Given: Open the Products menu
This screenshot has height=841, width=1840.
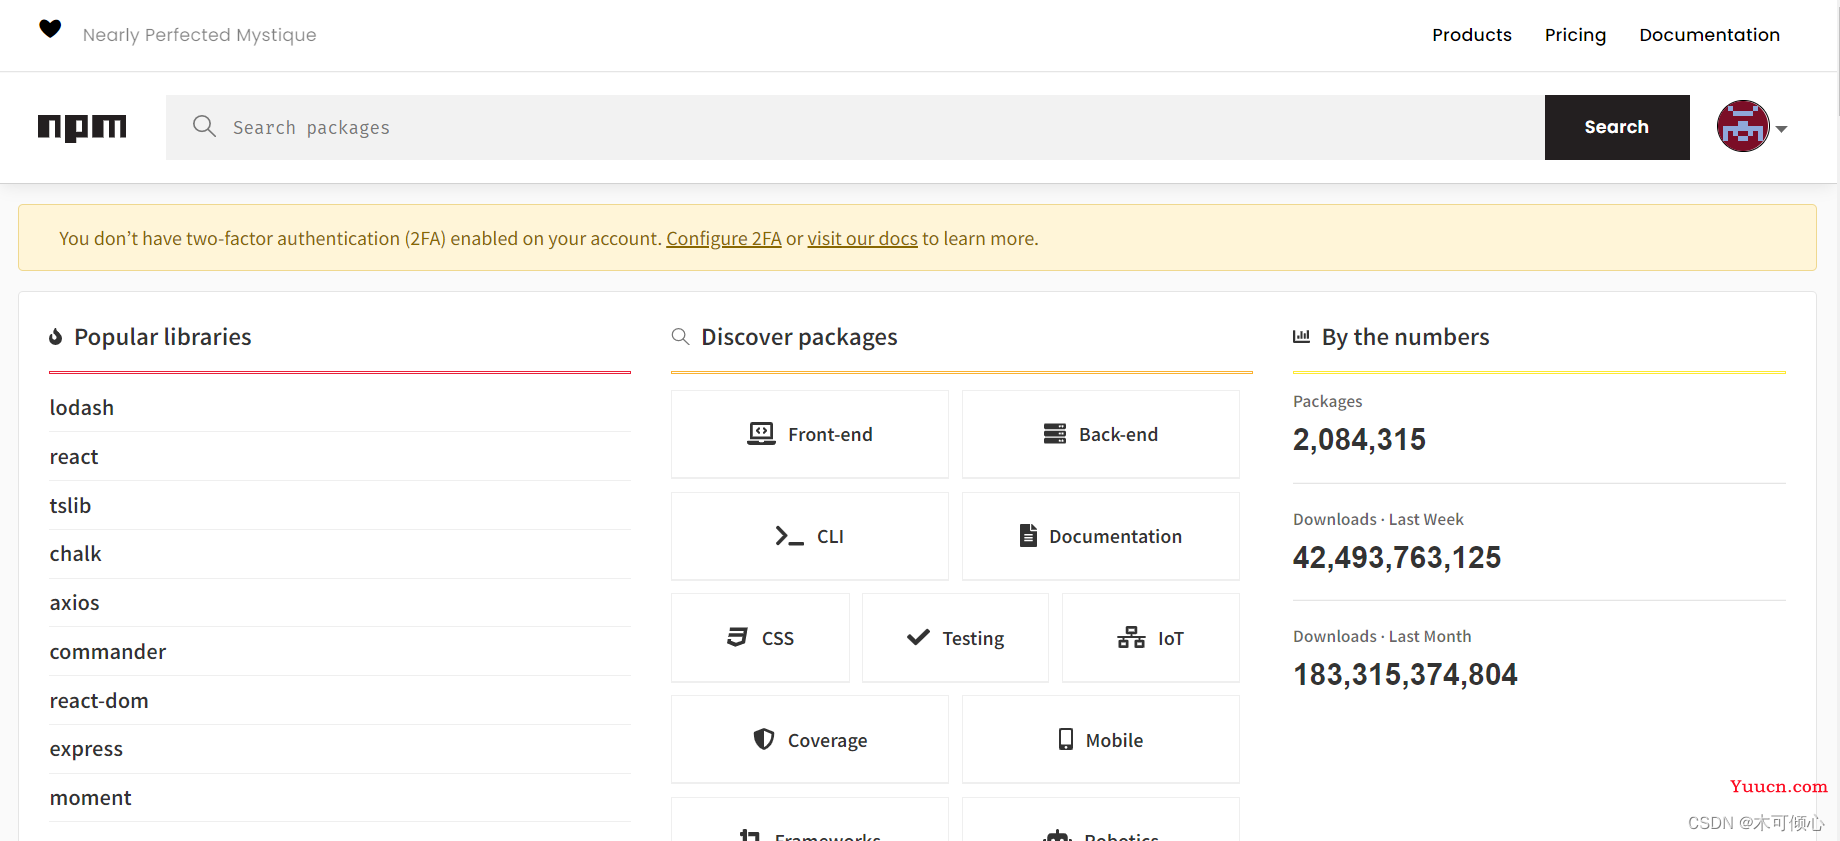Looking at the screenshot, I should 1472,35.
